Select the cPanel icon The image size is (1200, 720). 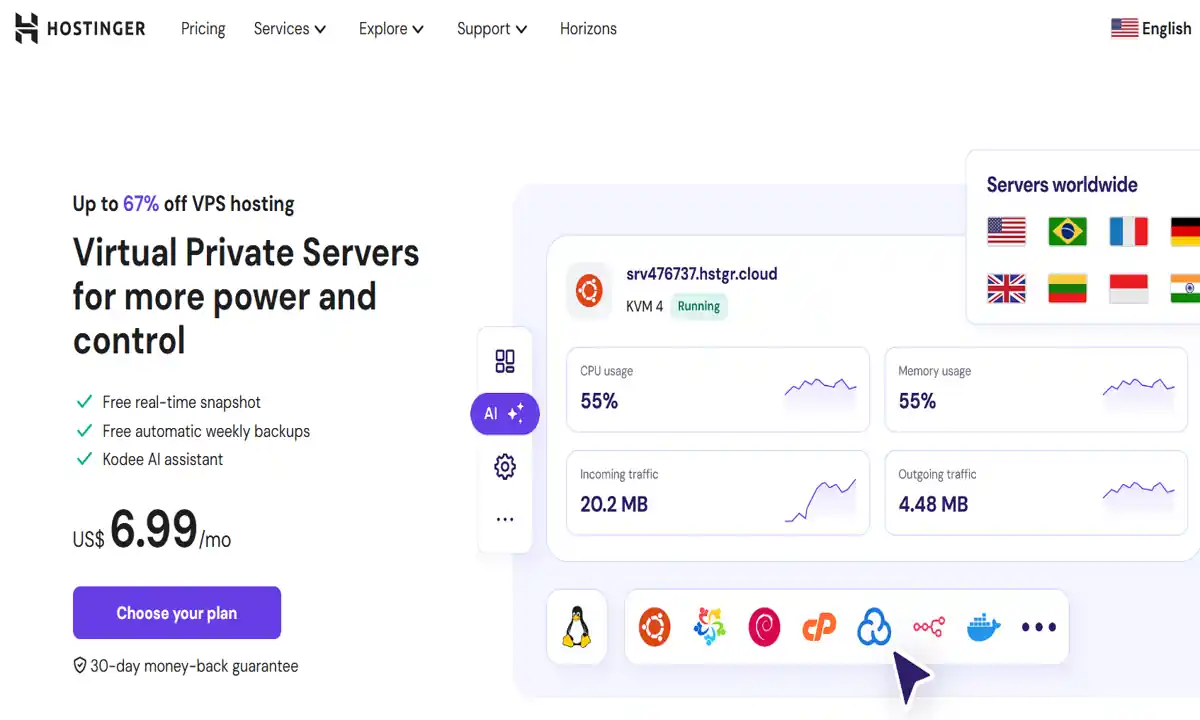point(819,628)
